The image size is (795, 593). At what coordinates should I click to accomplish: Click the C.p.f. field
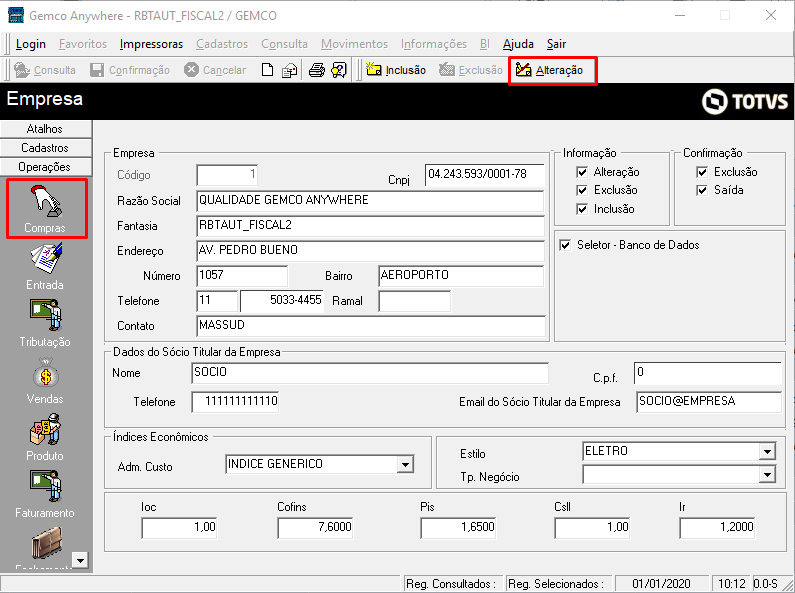point(707,373)
